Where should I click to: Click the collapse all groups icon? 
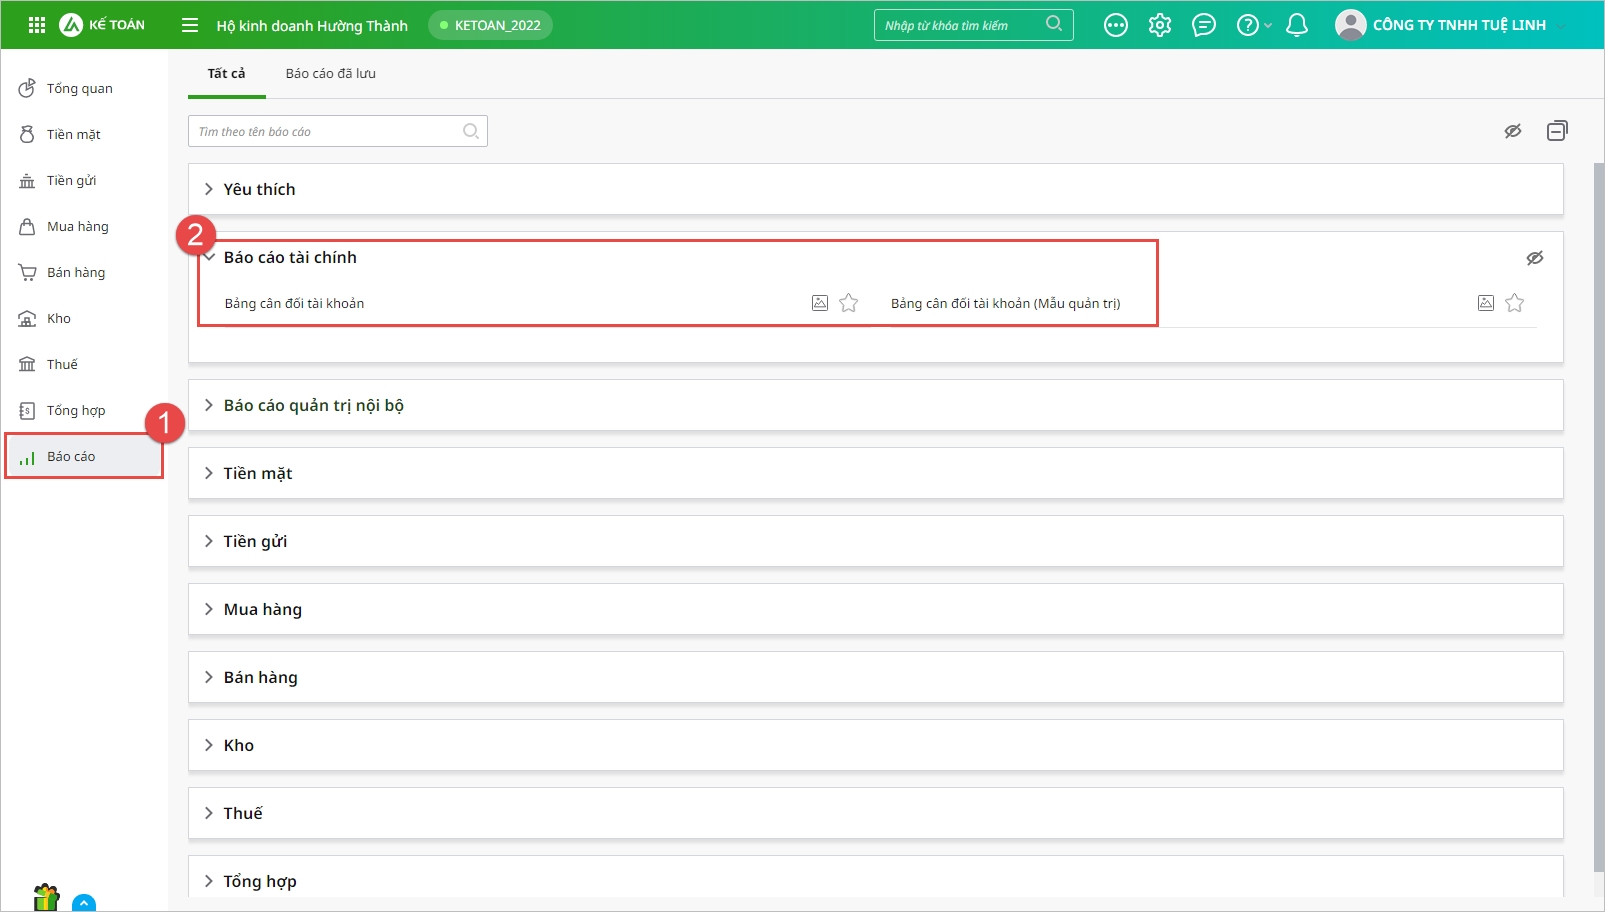point(1557,131)
